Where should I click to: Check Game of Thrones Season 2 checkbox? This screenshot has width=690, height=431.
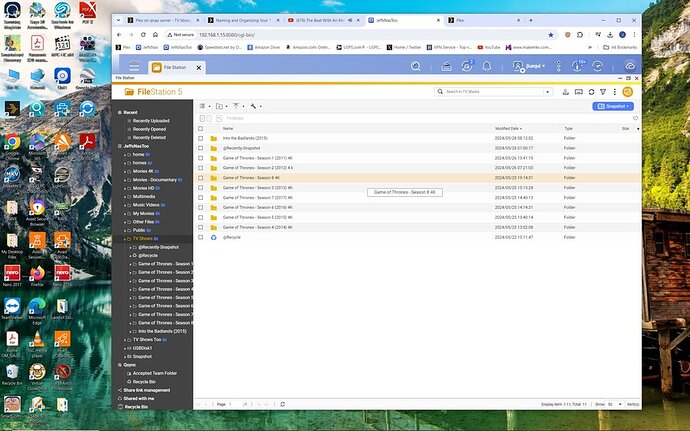pos(200,168)
